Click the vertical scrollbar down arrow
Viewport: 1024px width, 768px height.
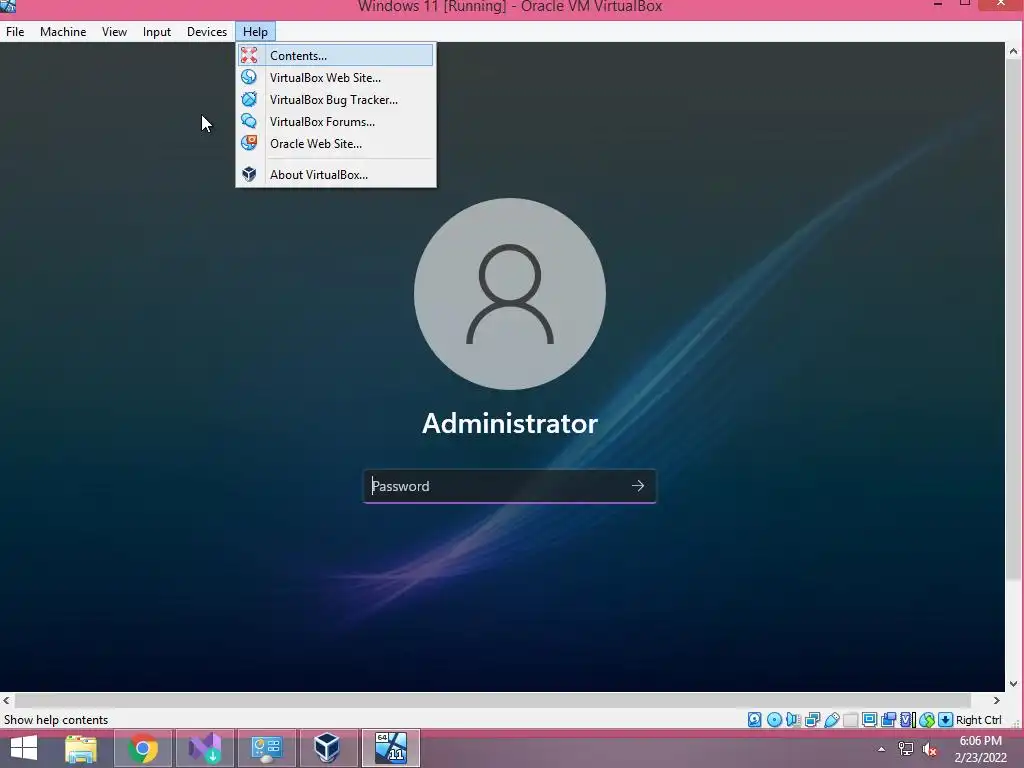tap(1014, 684)
